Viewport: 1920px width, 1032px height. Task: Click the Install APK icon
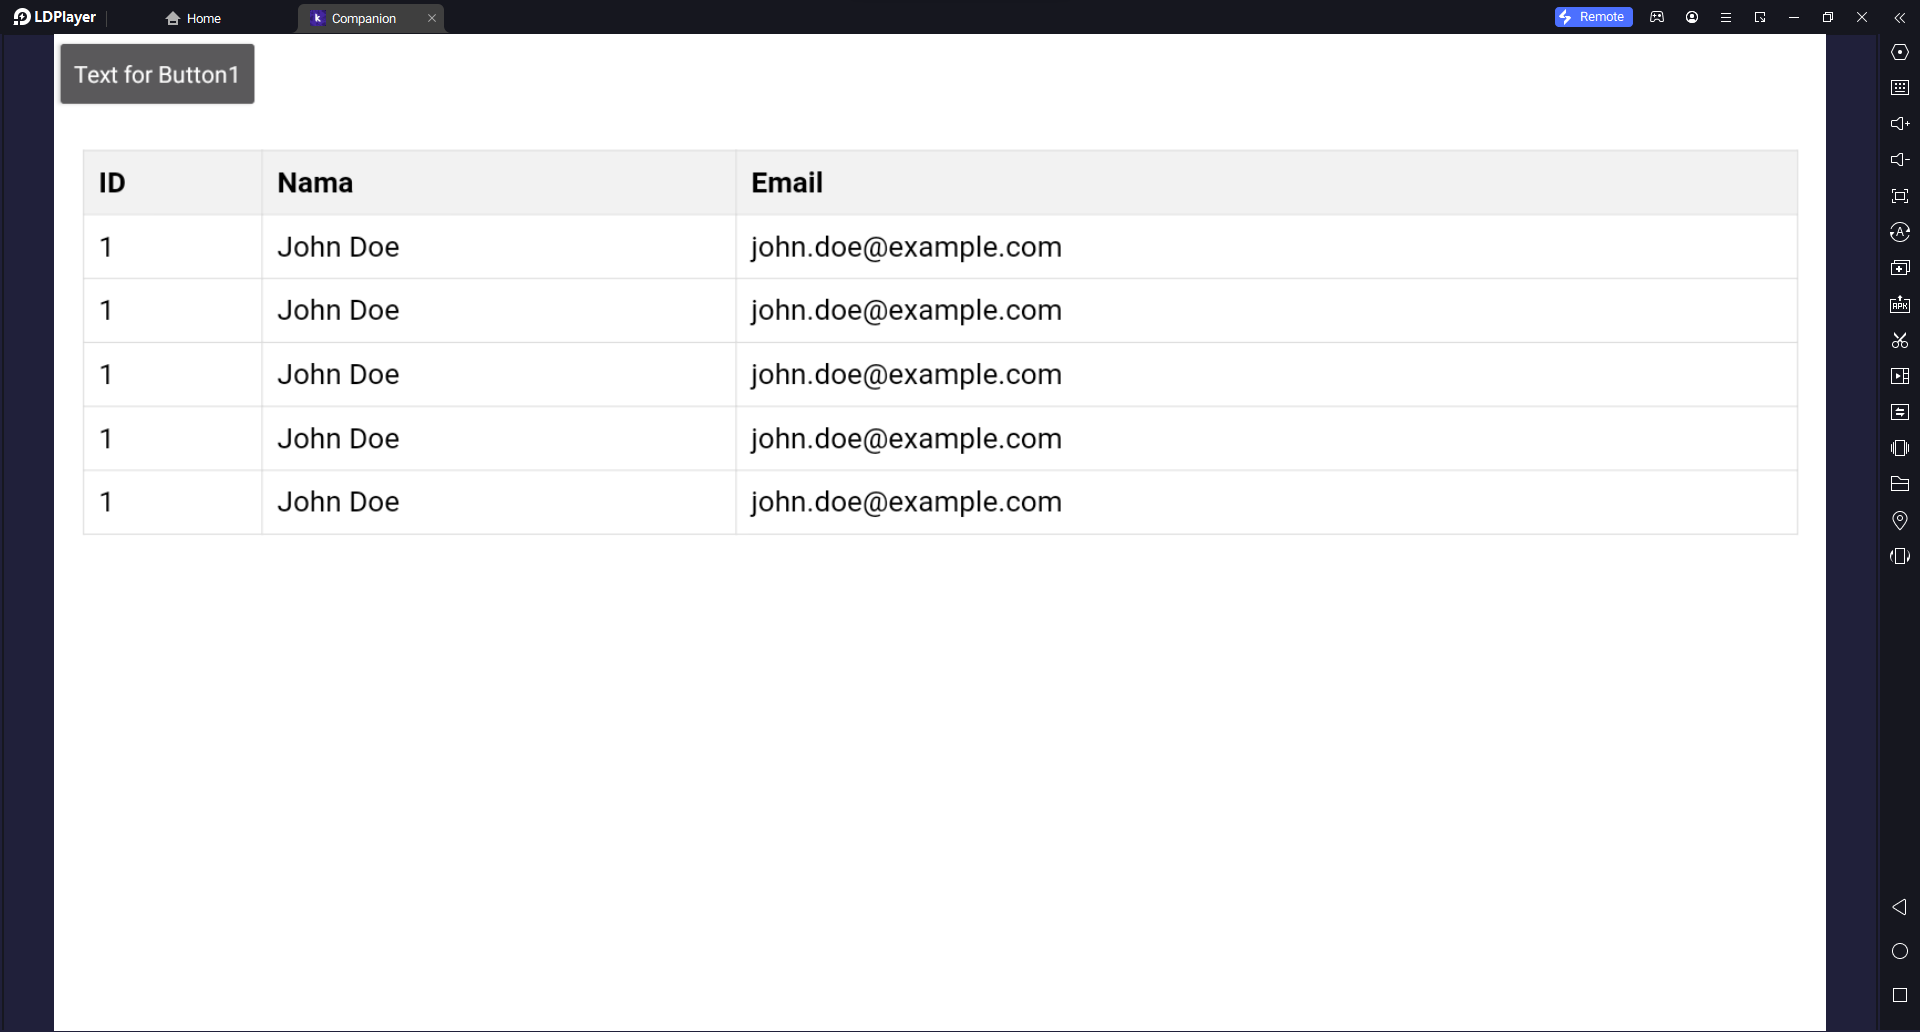1900,305
